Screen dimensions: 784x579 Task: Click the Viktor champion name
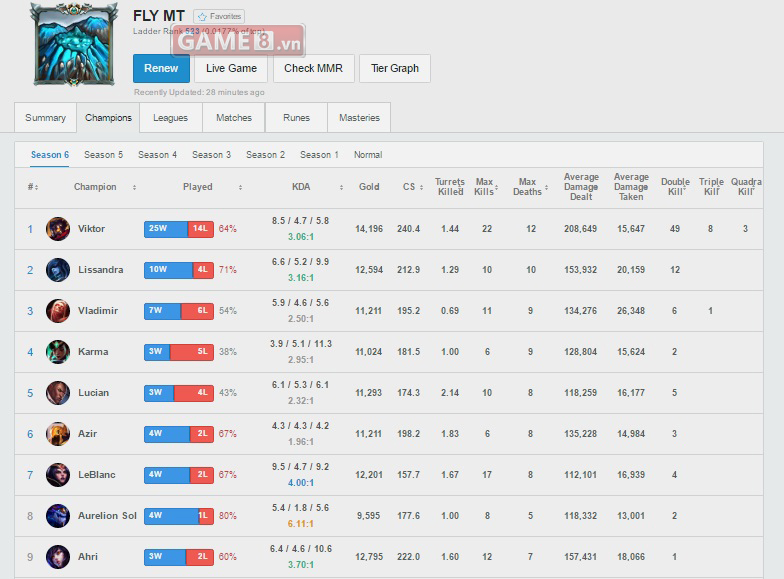[x=92, y=229]
